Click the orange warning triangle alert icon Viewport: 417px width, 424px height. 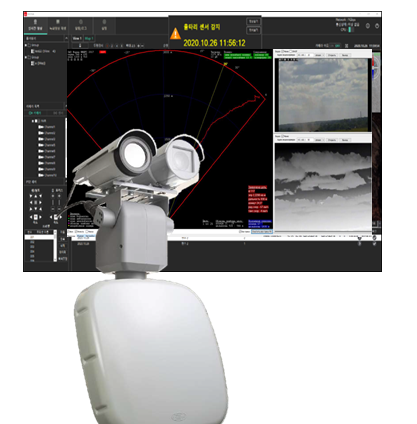[175, 34]
